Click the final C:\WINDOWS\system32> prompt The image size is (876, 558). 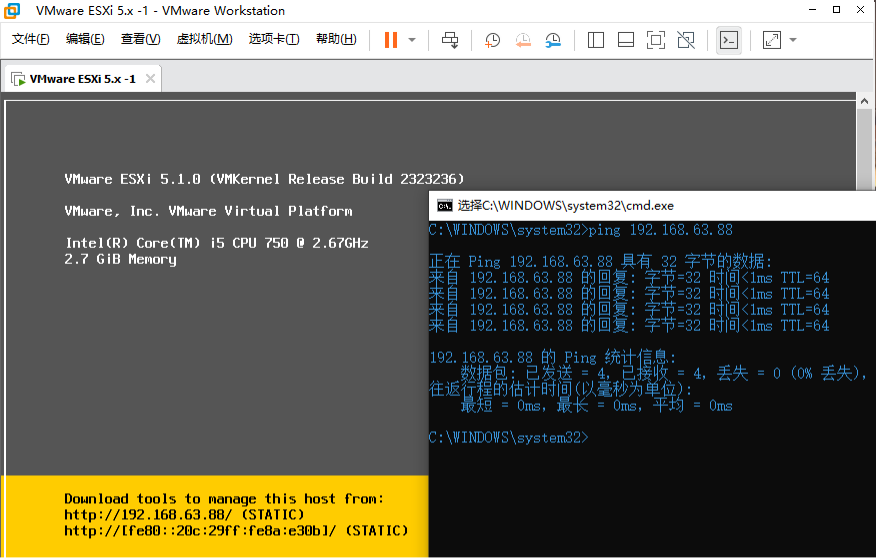(509, 437)
